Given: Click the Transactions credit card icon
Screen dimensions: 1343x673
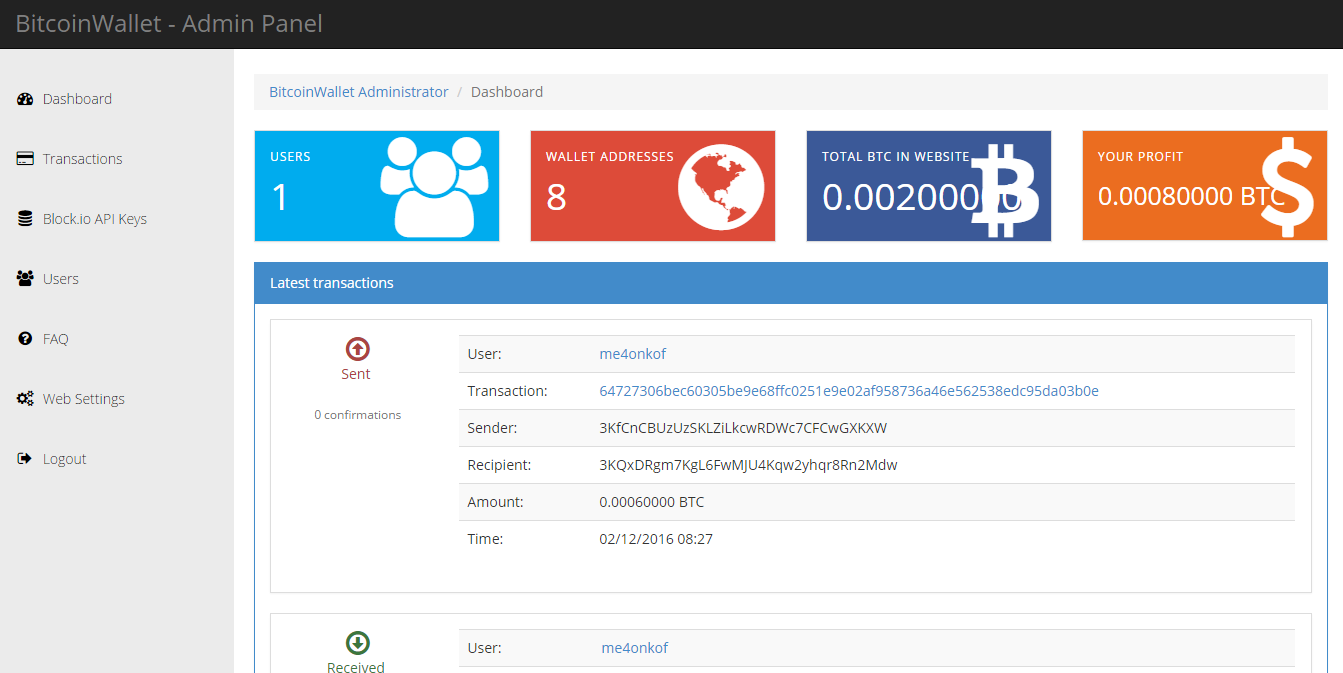Looking at the screenshot, I should pyautogui.click(x=25, y=159).
